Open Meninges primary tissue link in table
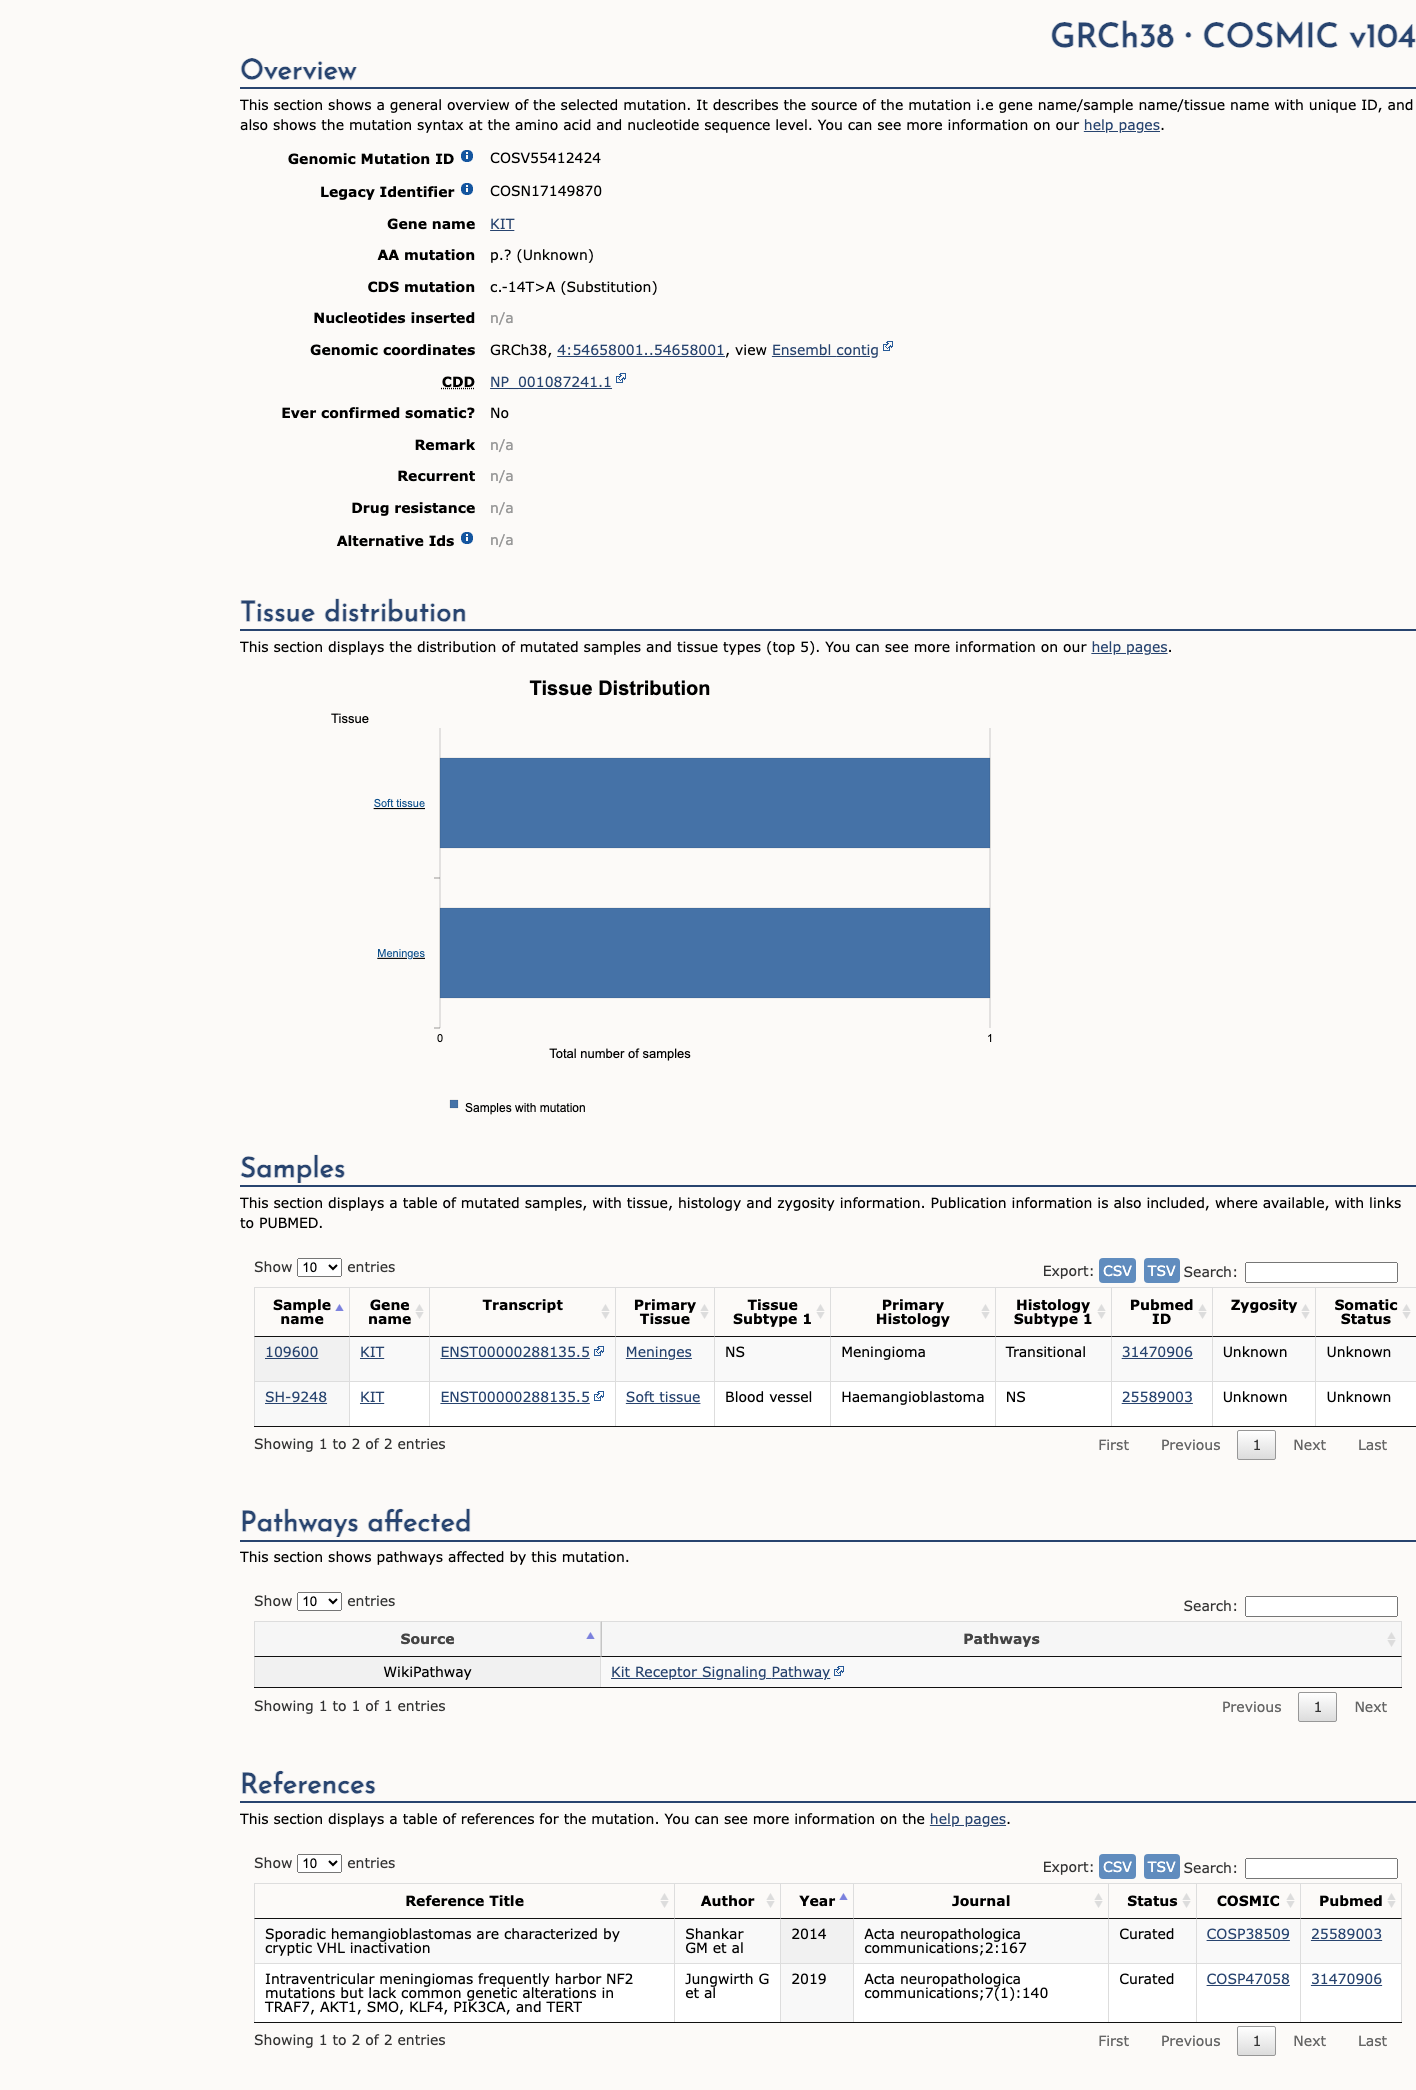 click(658, 1352)
